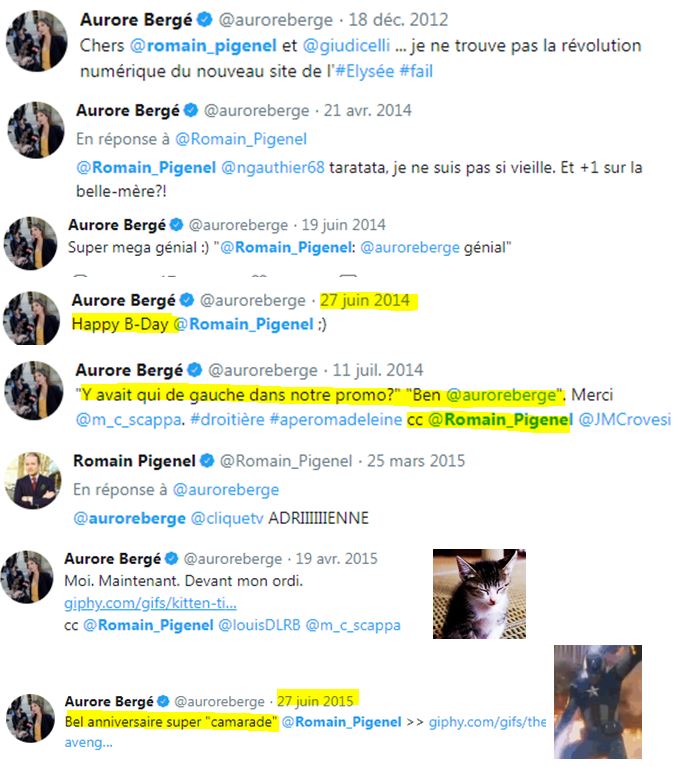Click the avatar on the 27 juin 2015 tweet
Screen dimensions: 678x767
point(30,718)
